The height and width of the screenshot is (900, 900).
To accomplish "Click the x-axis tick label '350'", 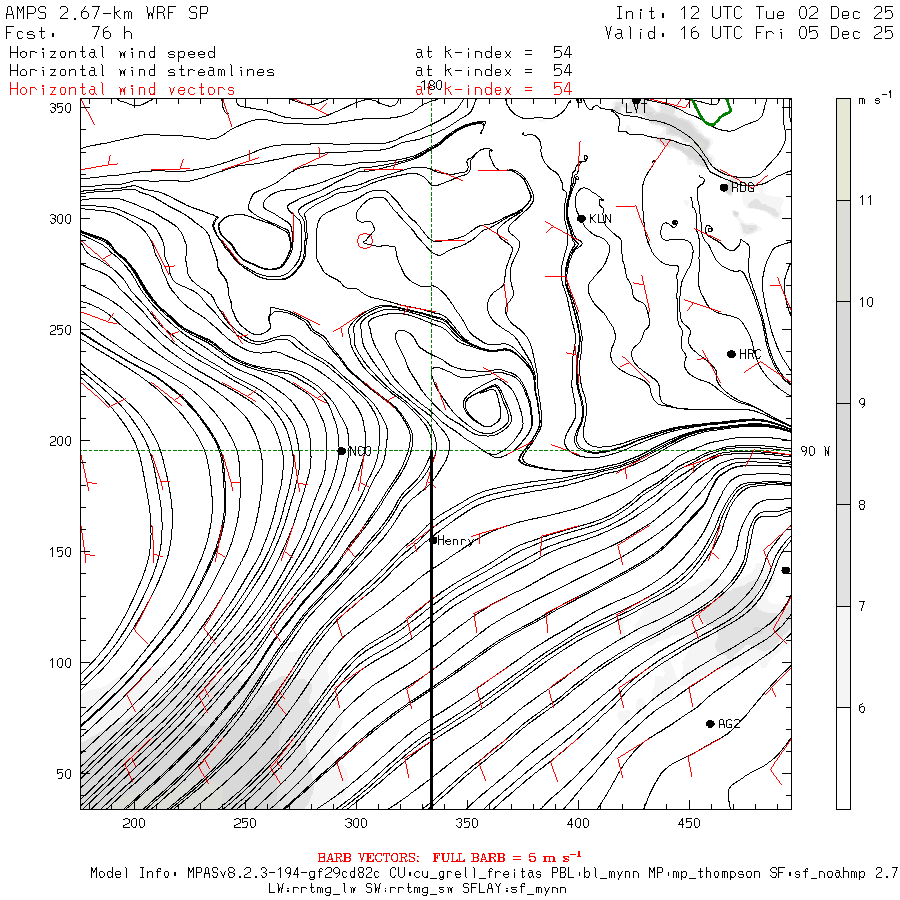I will (467, 823).
